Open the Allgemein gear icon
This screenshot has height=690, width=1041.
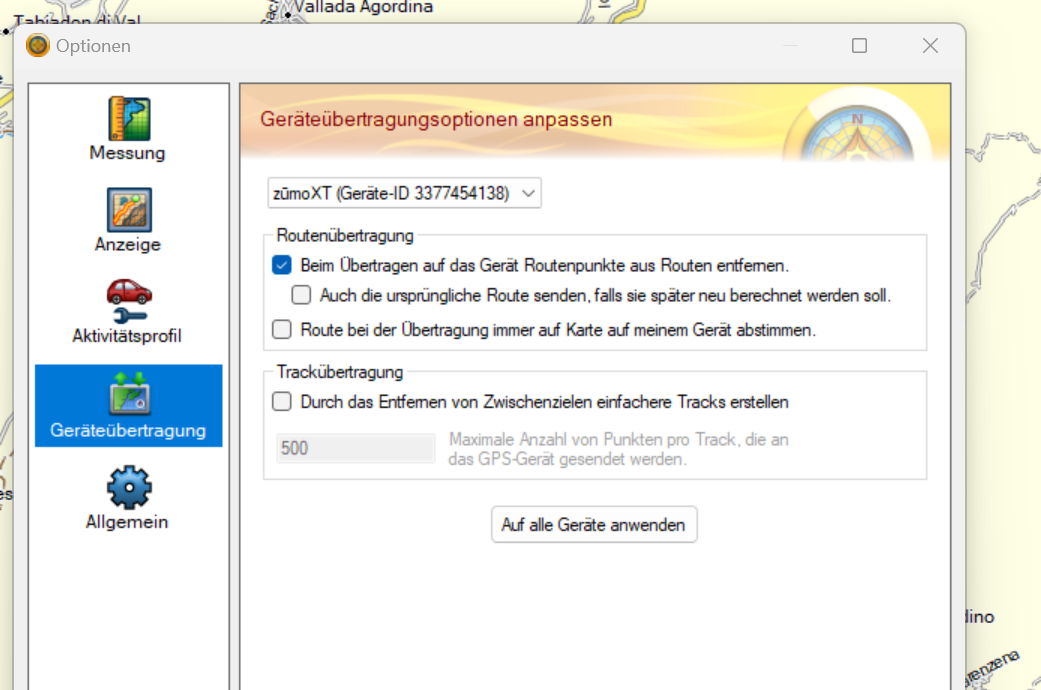pyautogui.click(x=127, y=485)
